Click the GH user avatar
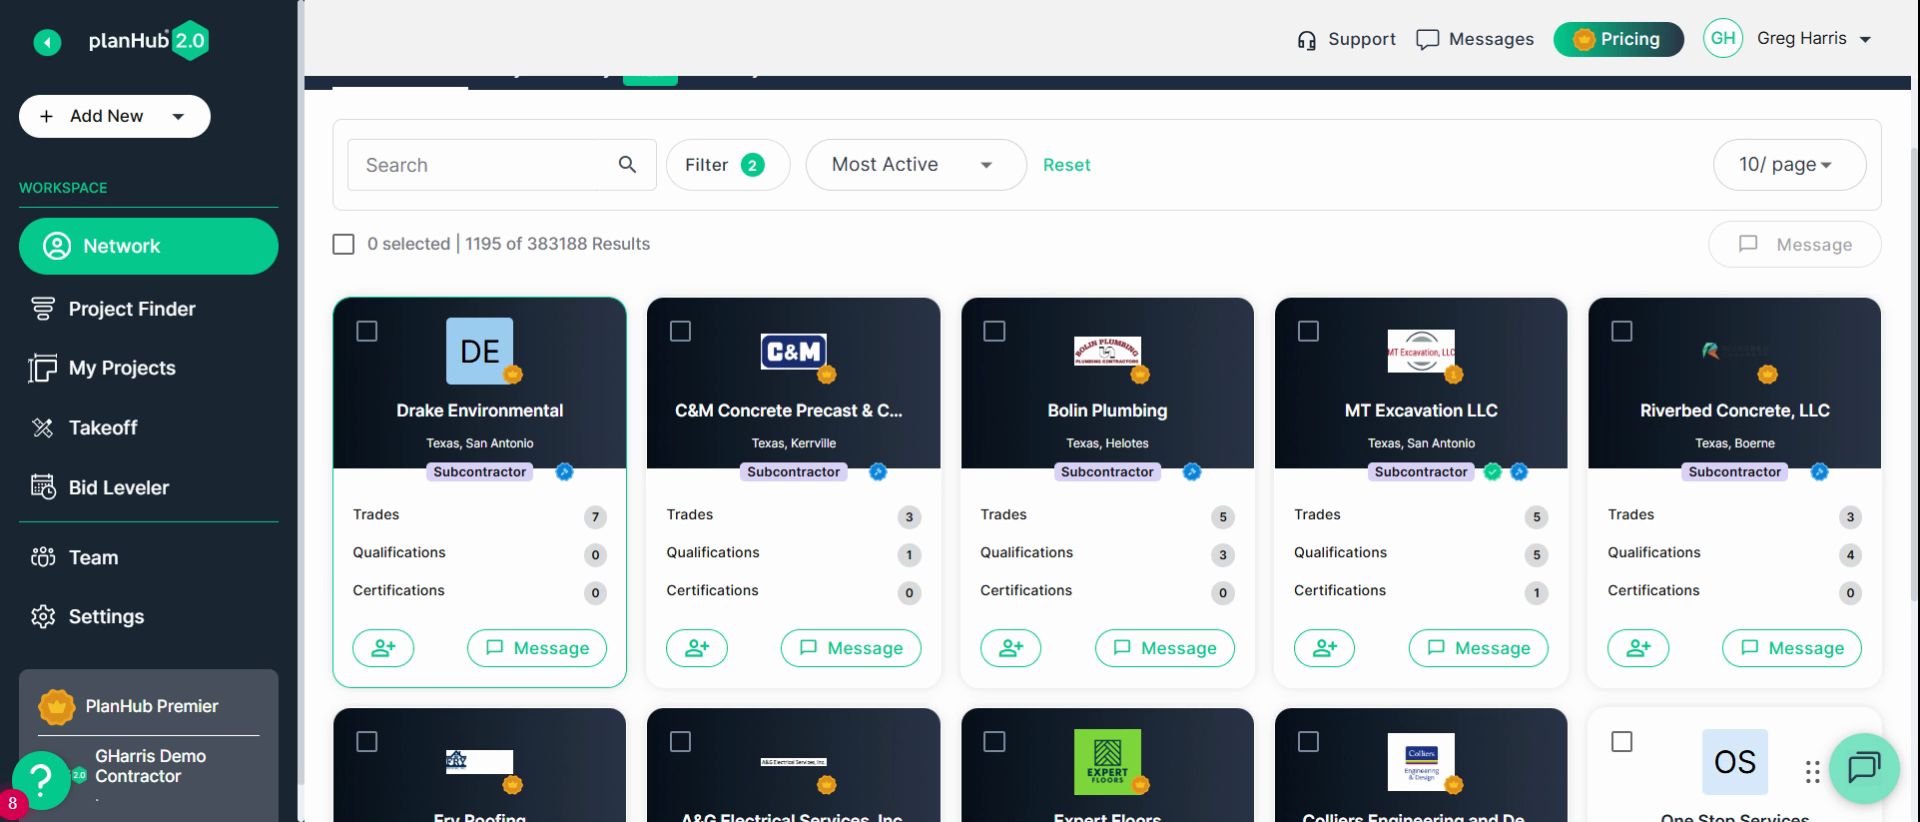1920x822 pixels. tap(1722, 39)
